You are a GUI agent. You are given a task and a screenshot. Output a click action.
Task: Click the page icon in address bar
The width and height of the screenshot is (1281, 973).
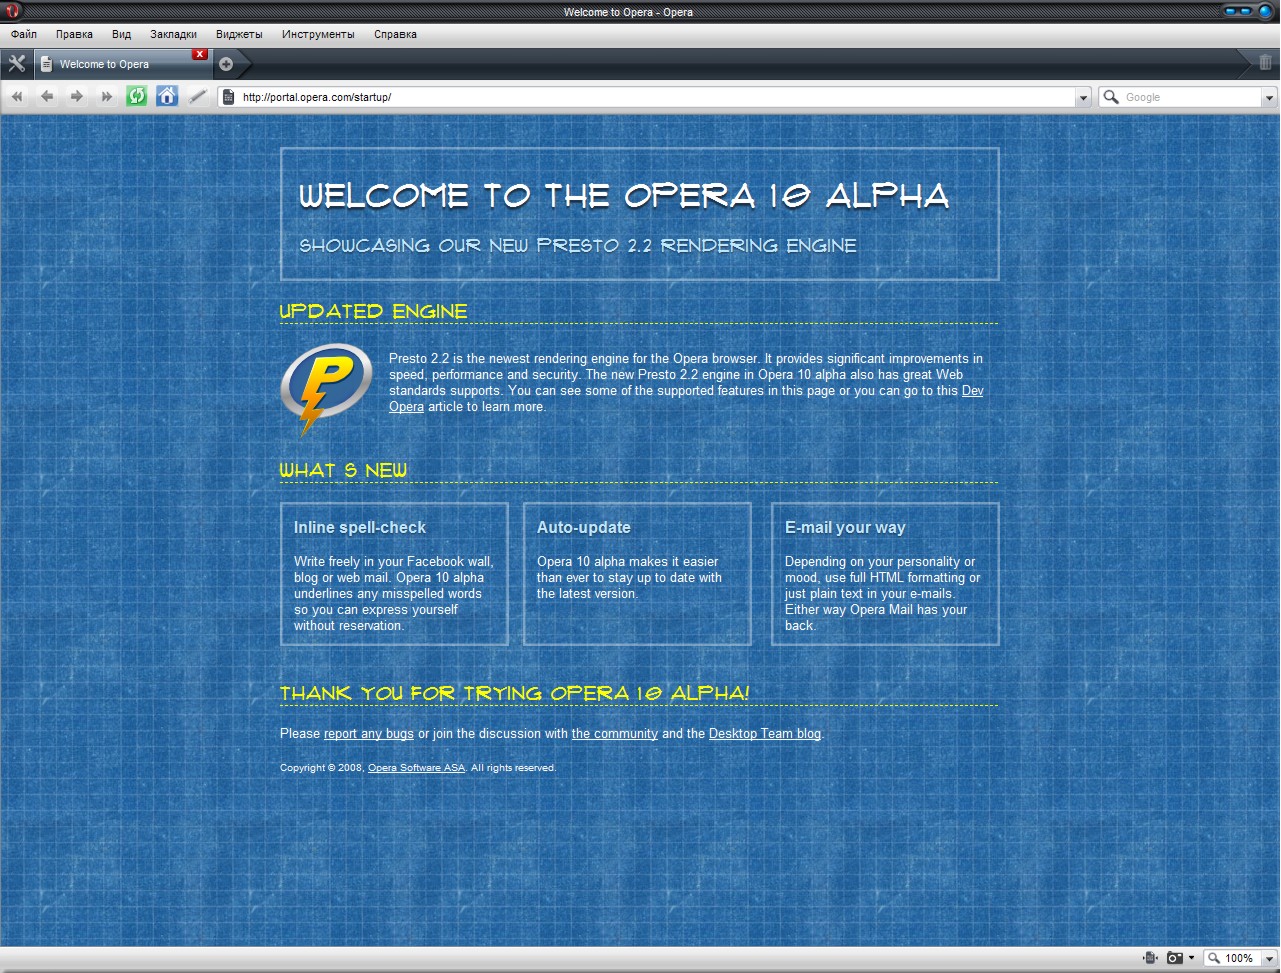[x=228, y=97]
